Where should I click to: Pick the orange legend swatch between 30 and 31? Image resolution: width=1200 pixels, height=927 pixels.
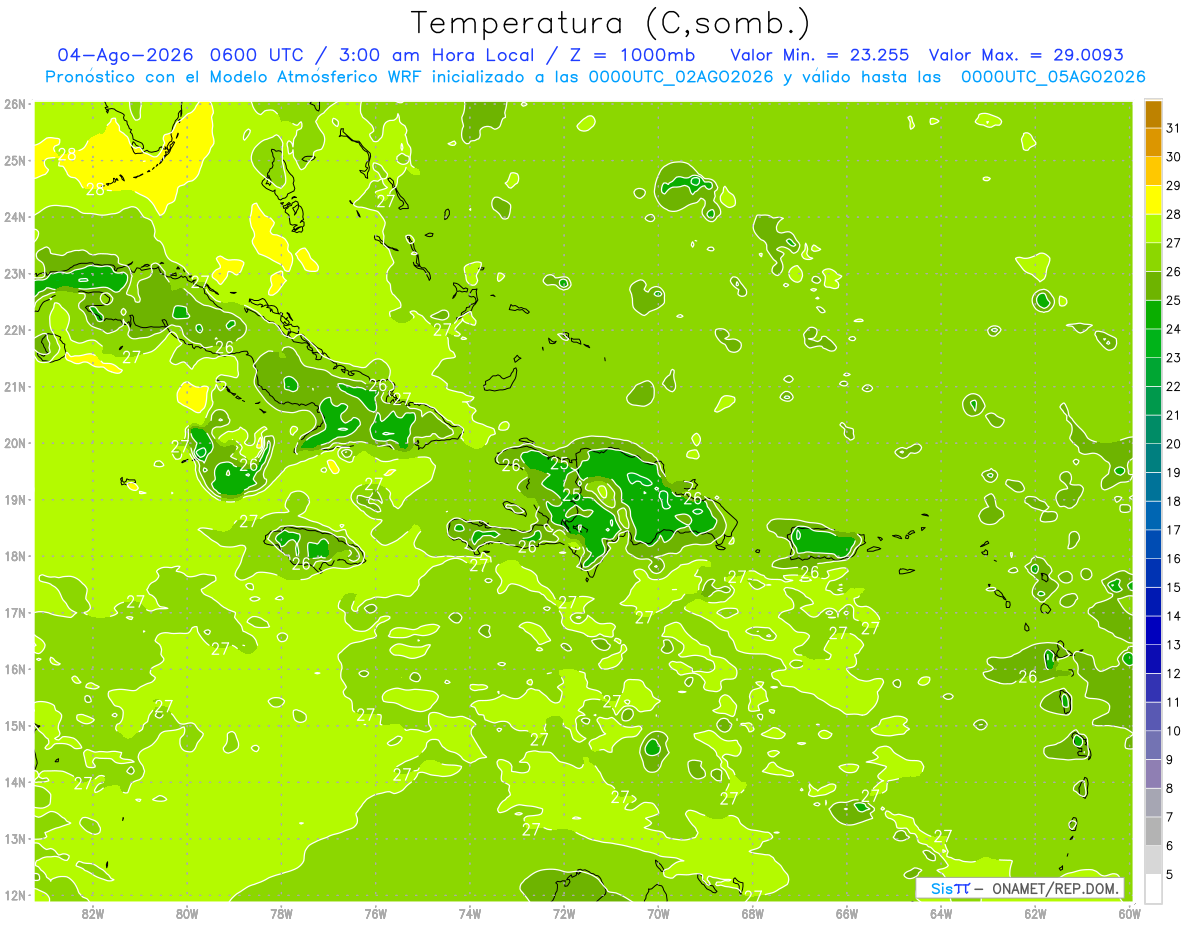pyautogui.click(x=1153, y=142)
